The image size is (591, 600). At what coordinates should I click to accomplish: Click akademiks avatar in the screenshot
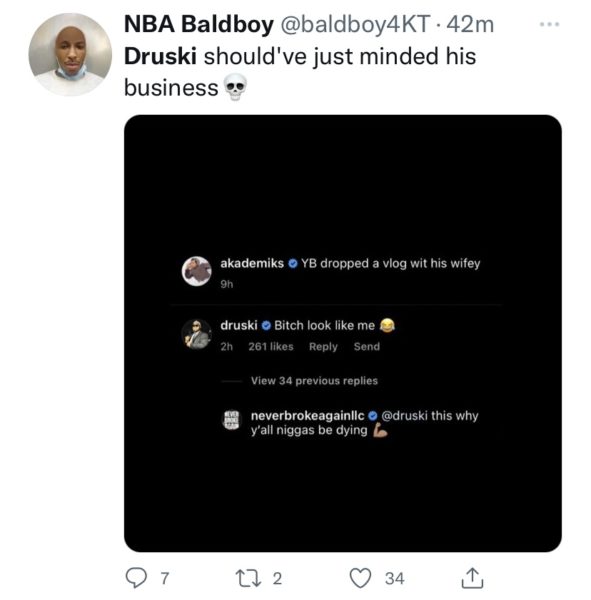pyautogui.click(x=196, y=271)
